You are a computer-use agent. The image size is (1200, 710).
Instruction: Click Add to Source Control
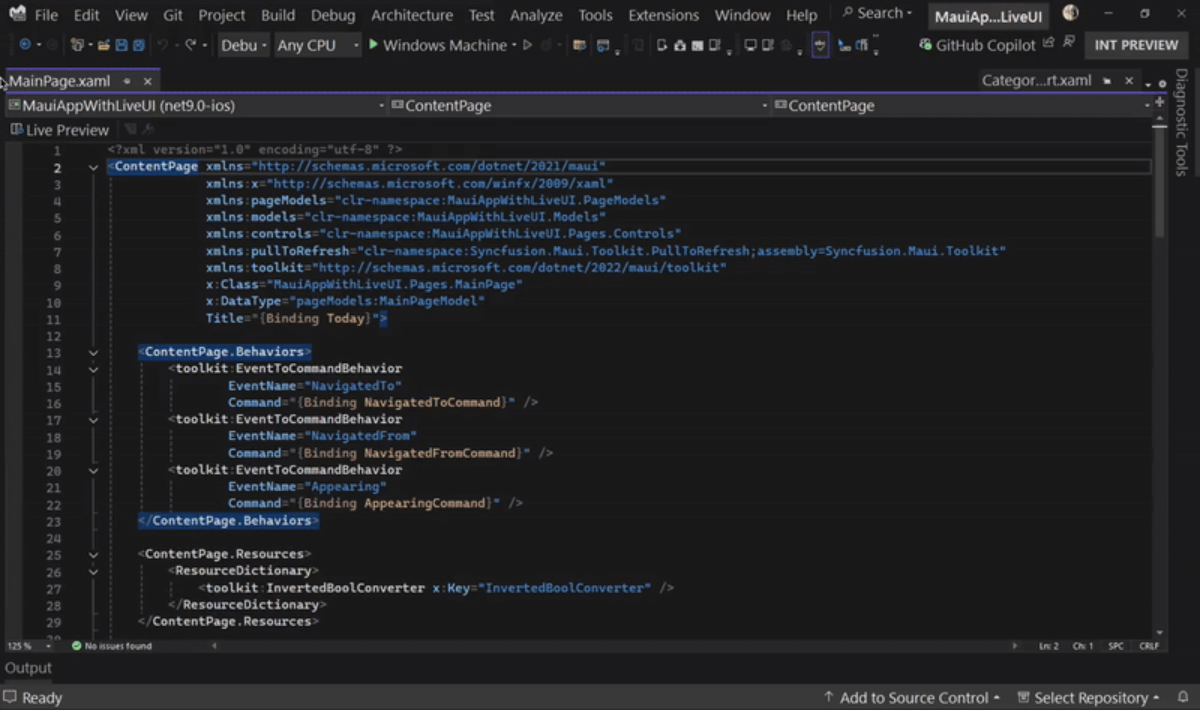(912, 697)
